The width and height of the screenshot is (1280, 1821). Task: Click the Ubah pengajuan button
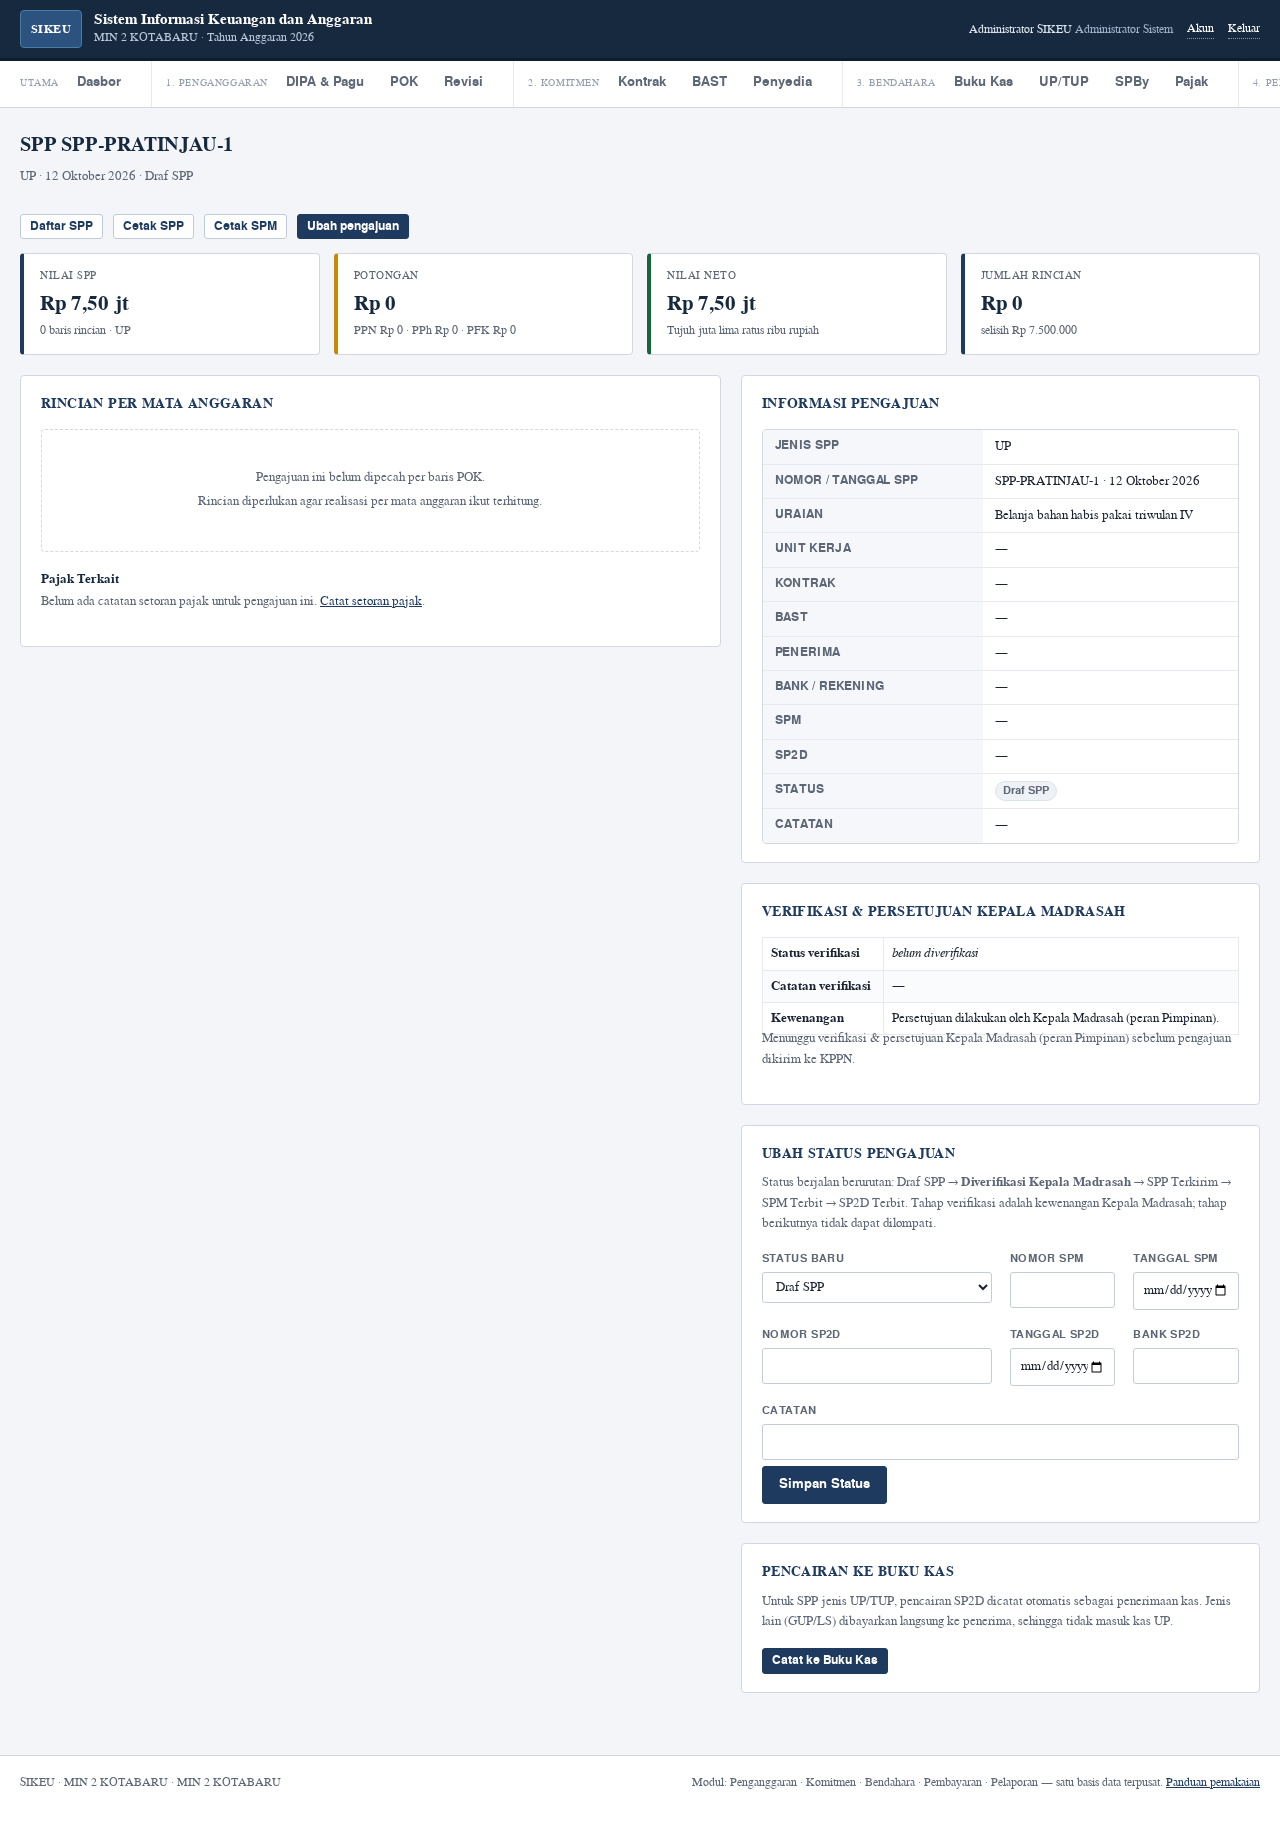tap(353, 226)
